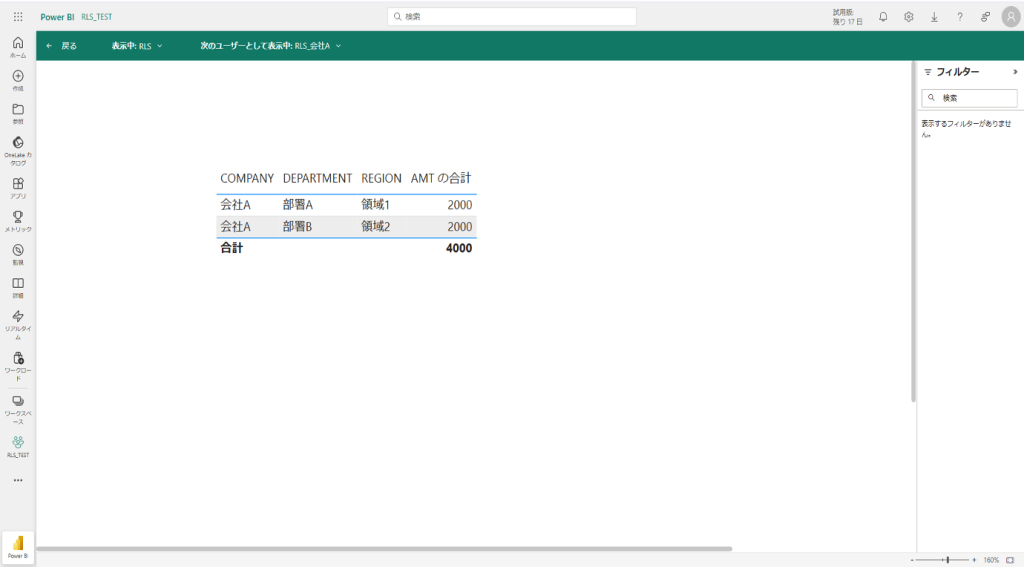The height and width of the screenshot is (567, 1024).
Task: Open リアルタイム in the left navigation
Action: [18, 323]
